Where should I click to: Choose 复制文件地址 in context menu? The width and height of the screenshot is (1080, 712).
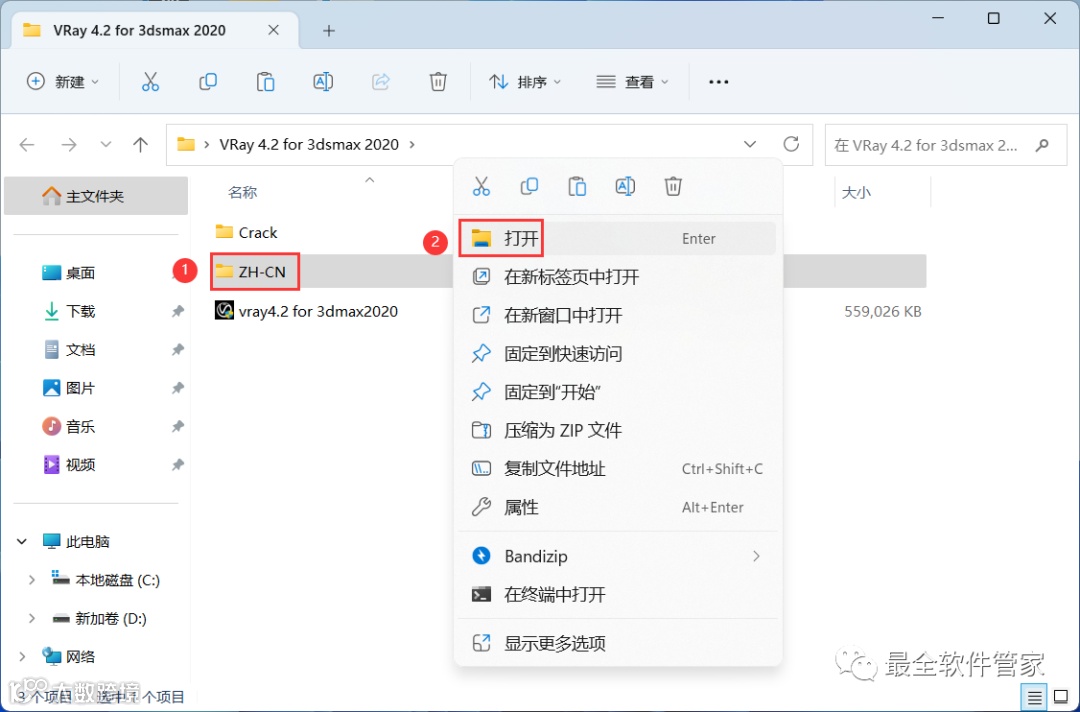coord(618,469)
